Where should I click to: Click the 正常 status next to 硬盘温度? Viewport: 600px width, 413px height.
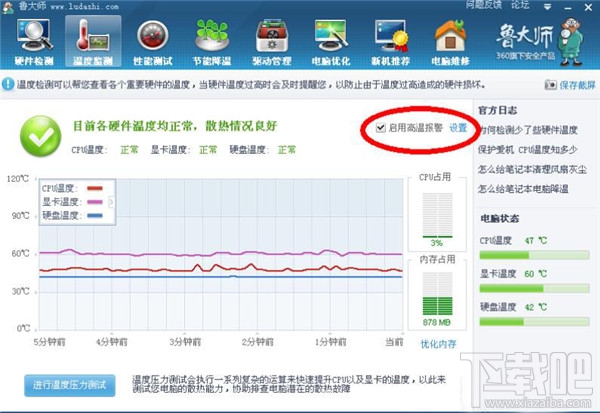point(287,150)
